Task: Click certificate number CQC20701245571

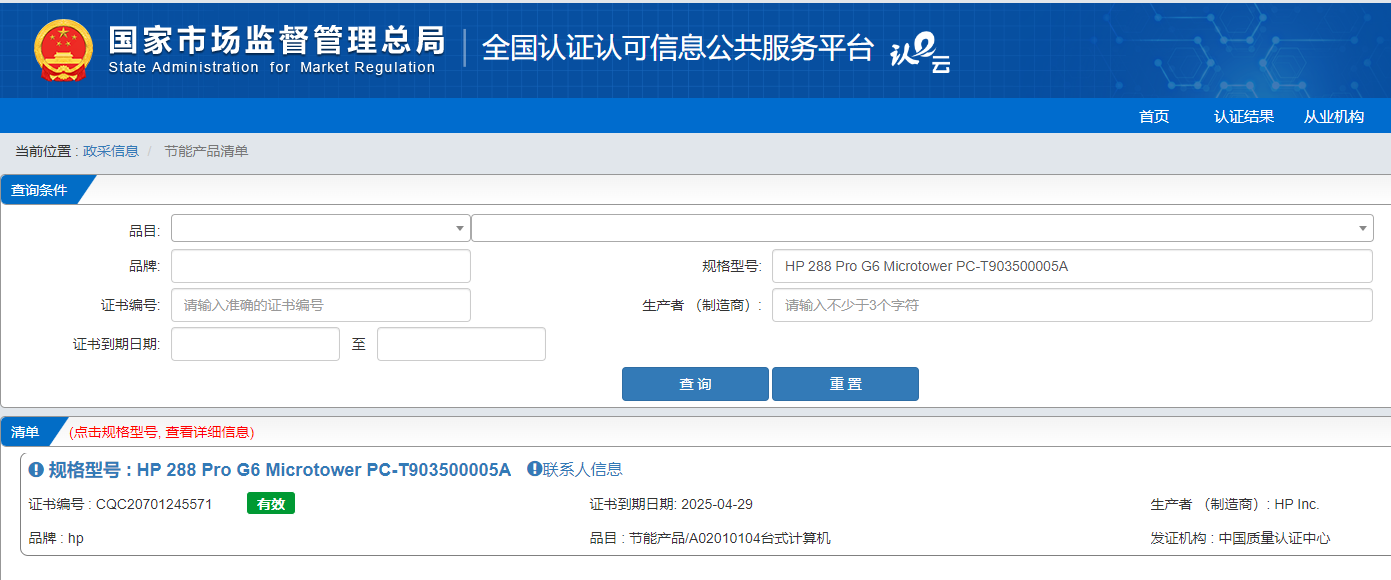Action: 154,504
